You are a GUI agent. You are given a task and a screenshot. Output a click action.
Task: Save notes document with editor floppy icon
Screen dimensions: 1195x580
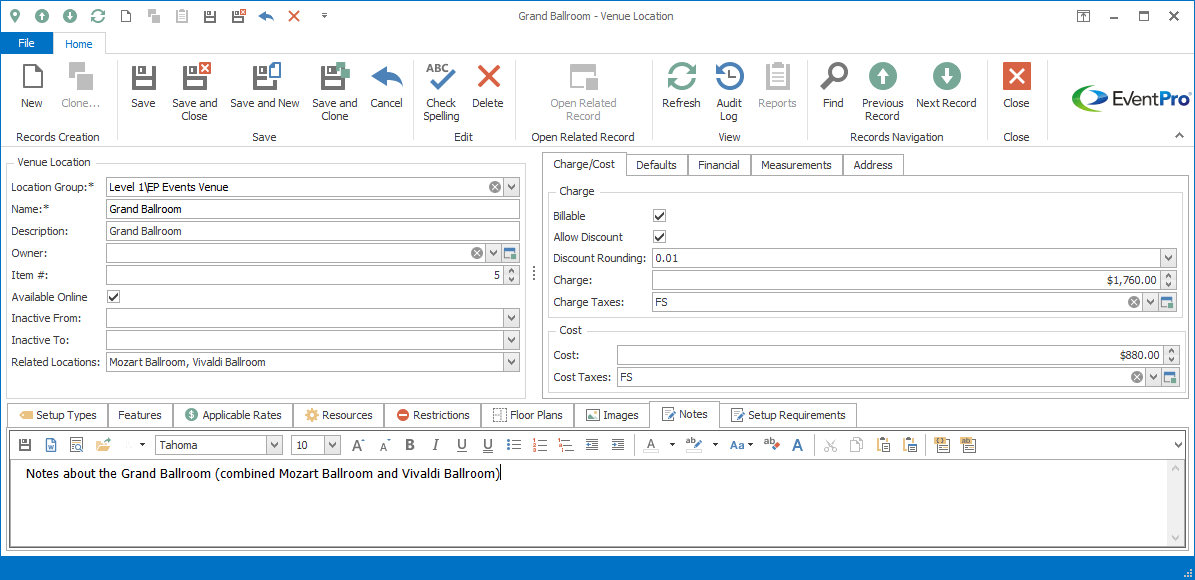point(24,445)
